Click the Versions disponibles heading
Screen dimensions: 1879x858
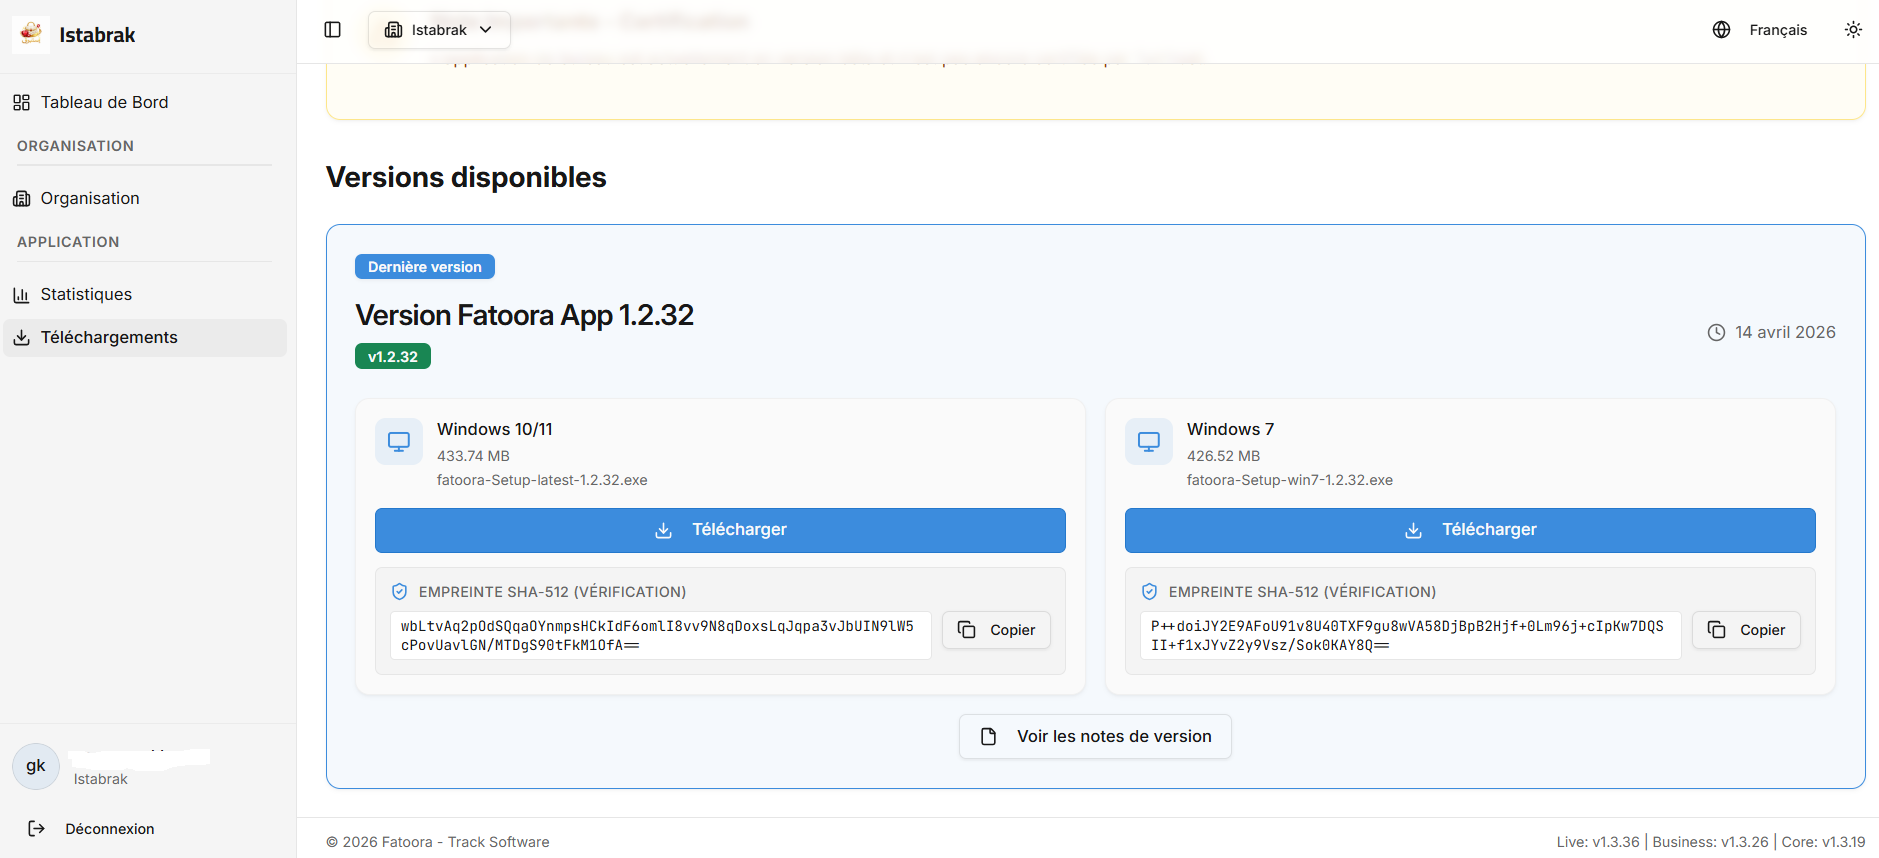[466, 177]
